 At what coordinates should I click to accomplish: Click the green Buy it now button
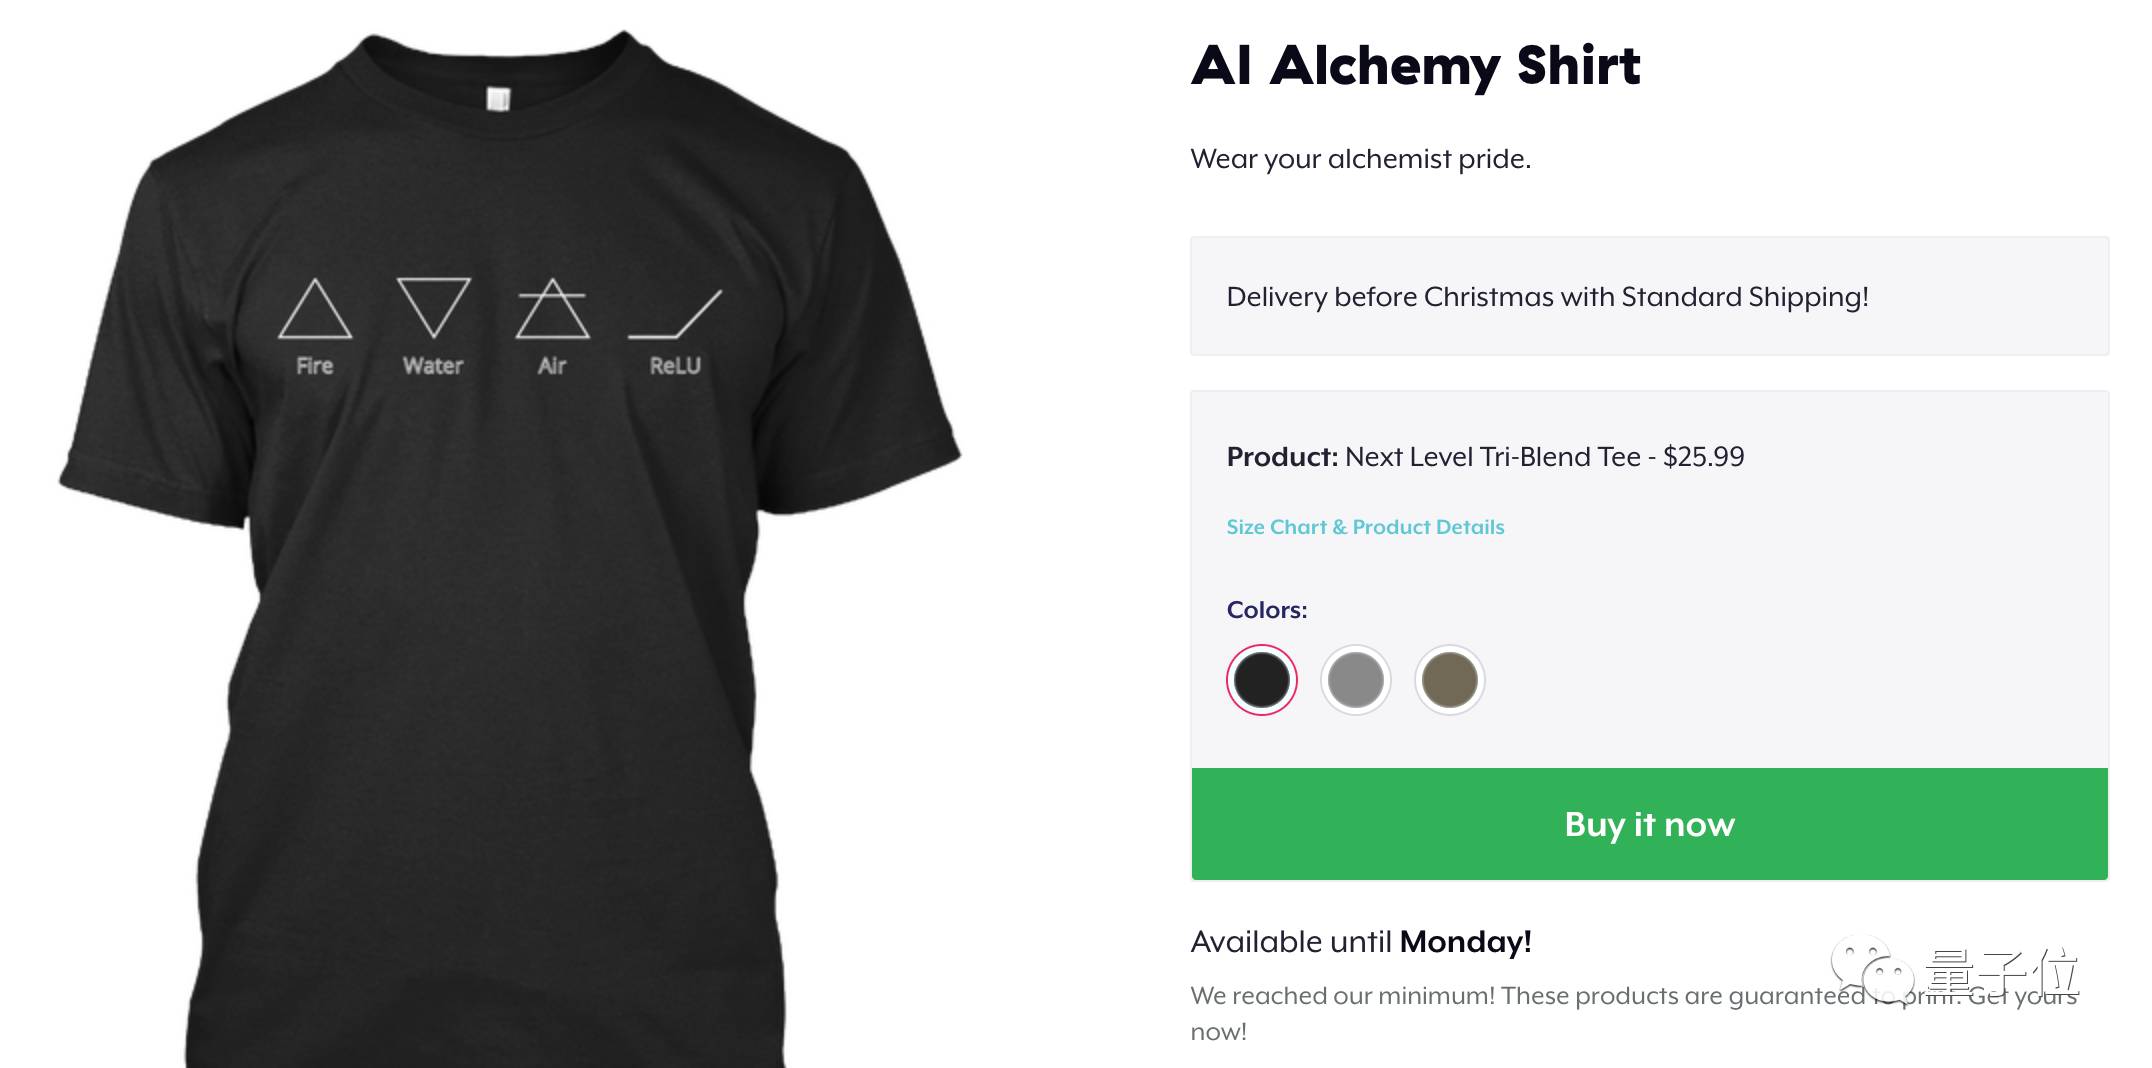[1649, 824]
